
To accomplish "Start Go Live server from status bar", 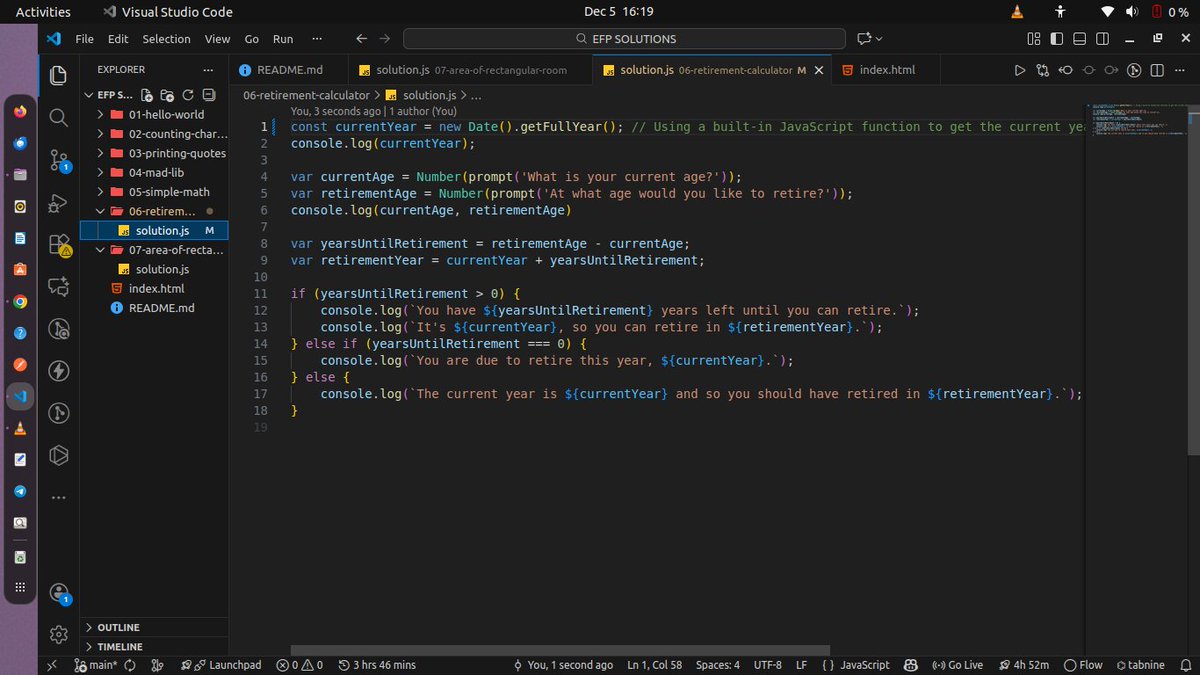I will click(956, 664).
